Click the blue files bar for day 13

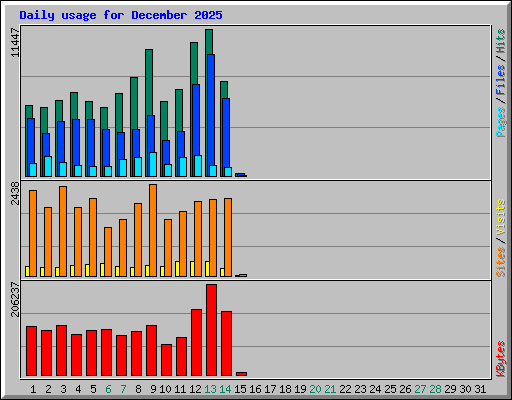click(211, 110)
